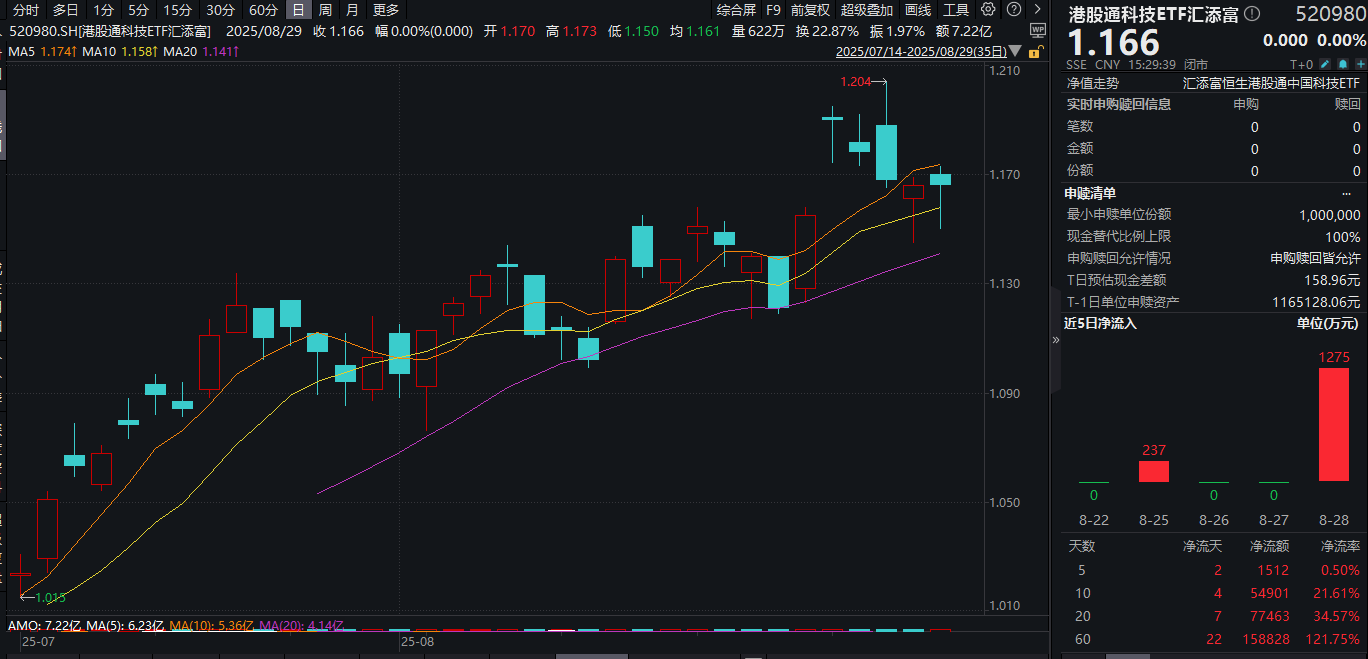Image resolution: width=1368 pixels, height=659 pixels.
Task: Open the 画线 drawing tools button
Action: click(x=918, y=10)
